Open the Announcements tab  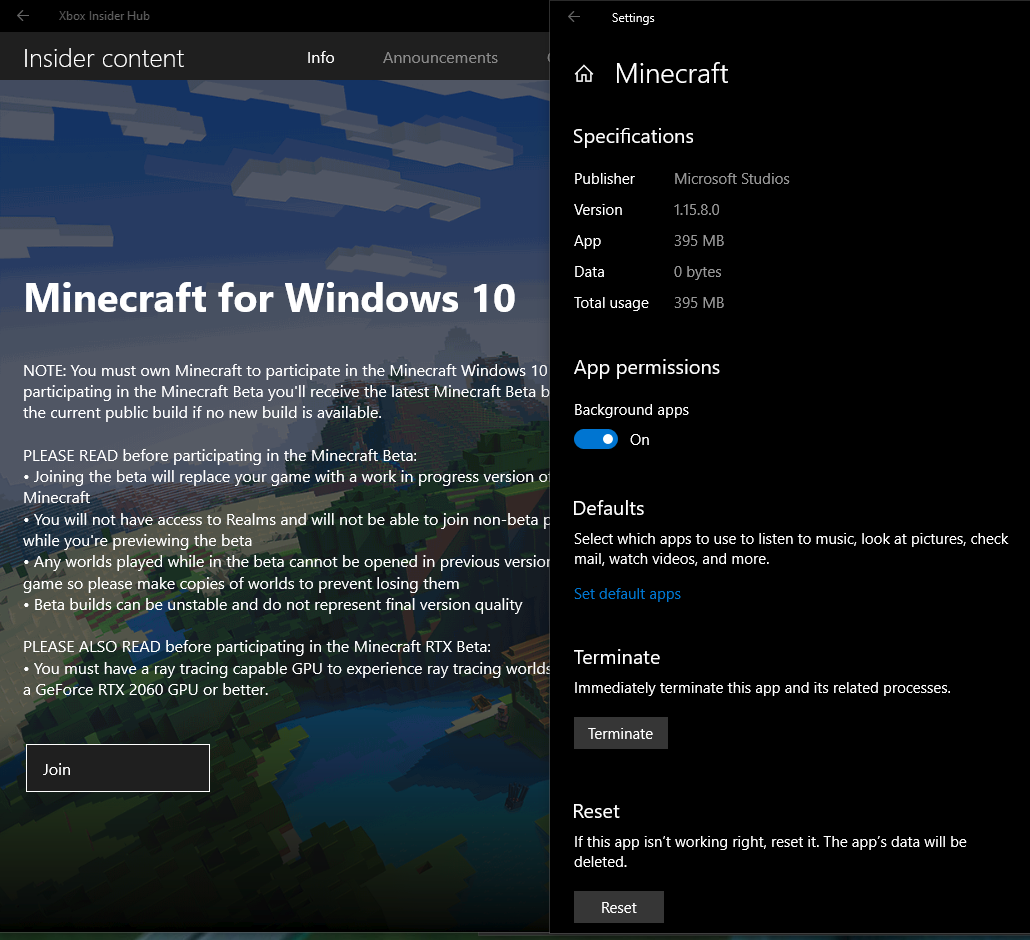(440, 58)
